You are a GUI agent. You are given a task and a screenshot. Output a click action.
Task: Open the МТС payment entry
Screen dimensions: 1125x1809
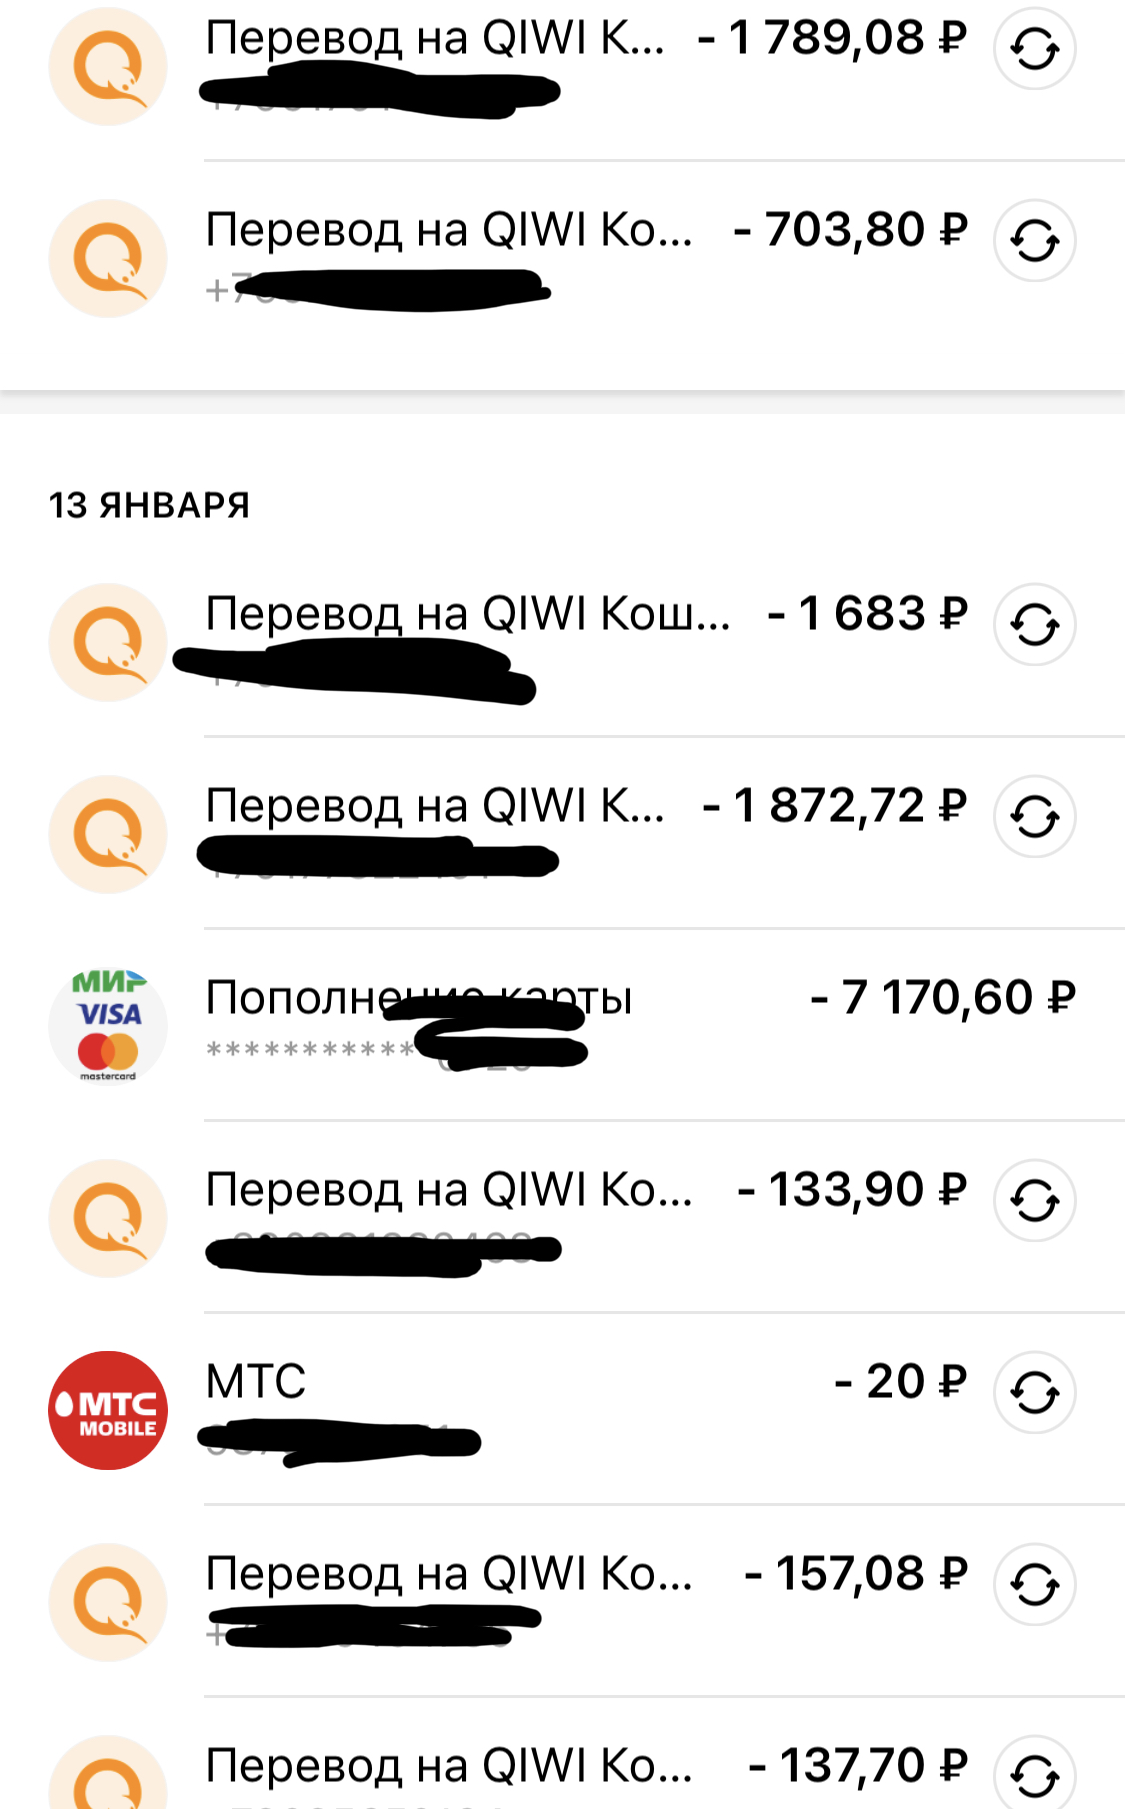pyautogui.click(x=256, y=1382)
